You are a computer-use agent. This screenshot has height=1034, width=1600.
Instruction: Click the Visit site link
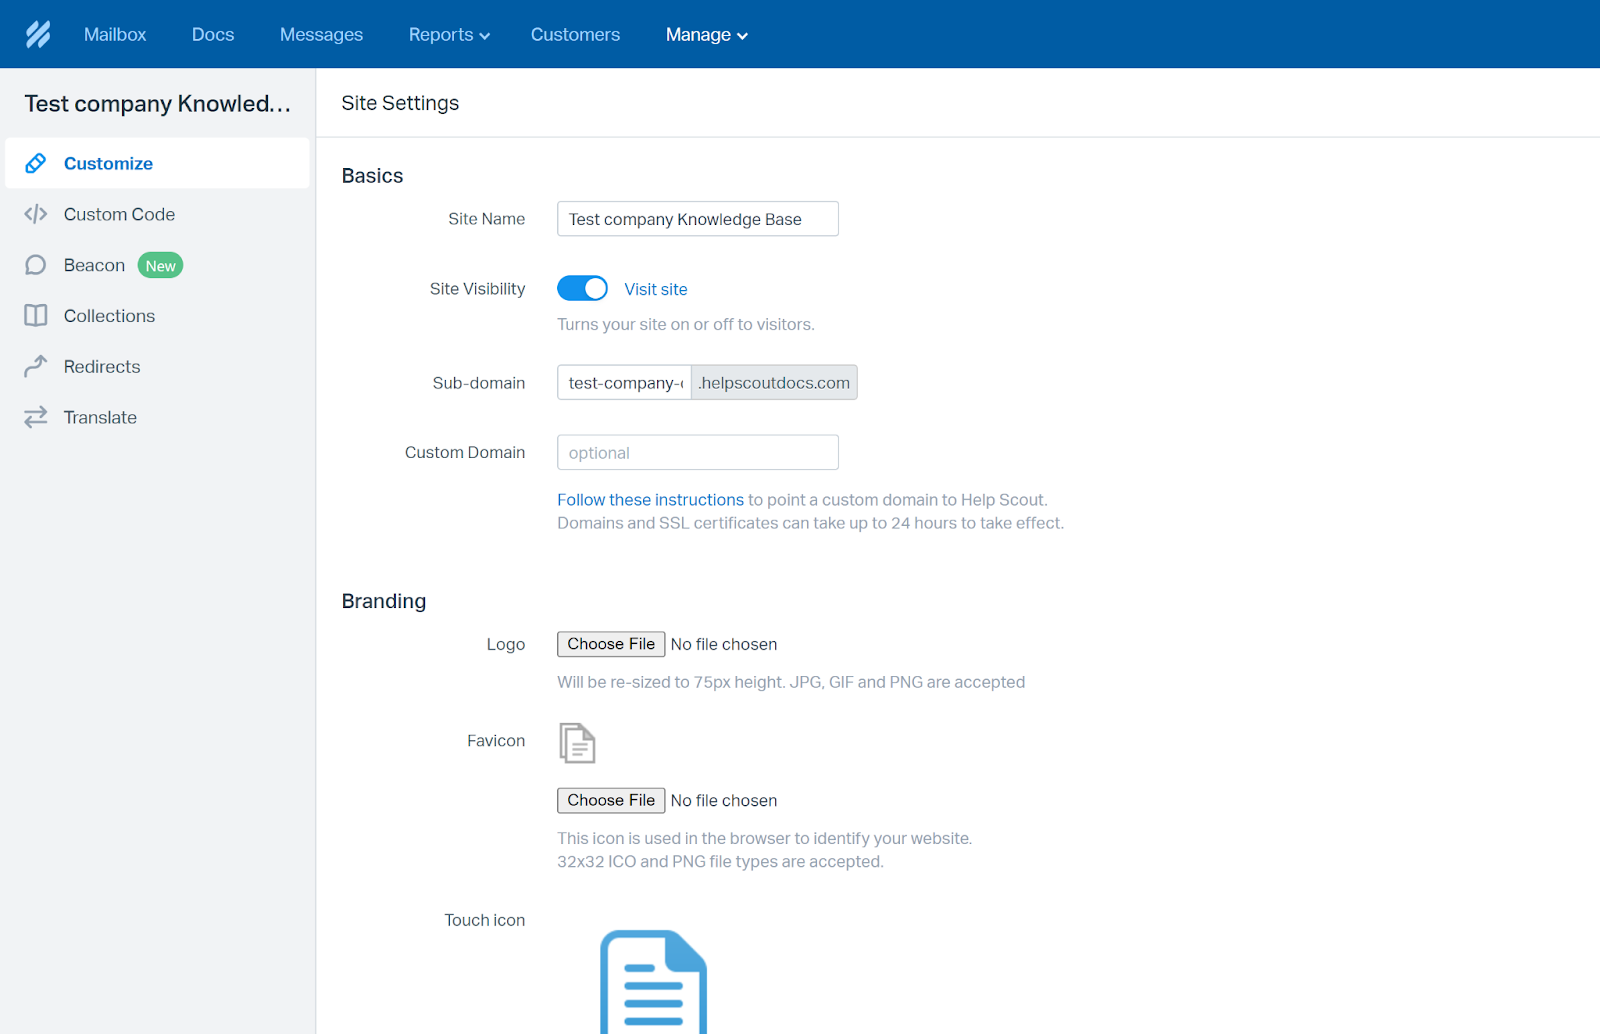(x=655, y=289)
